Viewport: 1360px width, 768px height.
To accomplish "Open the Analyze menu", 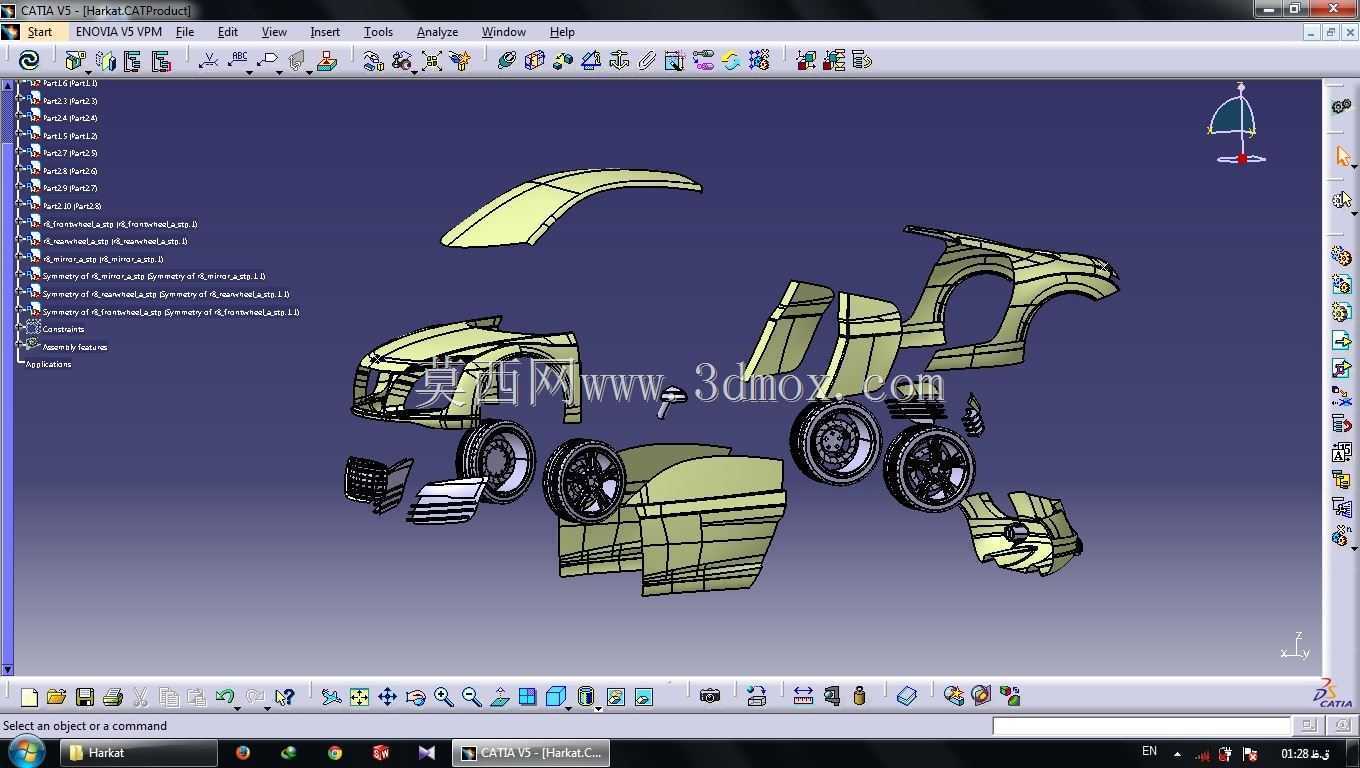I will (437, 32).
